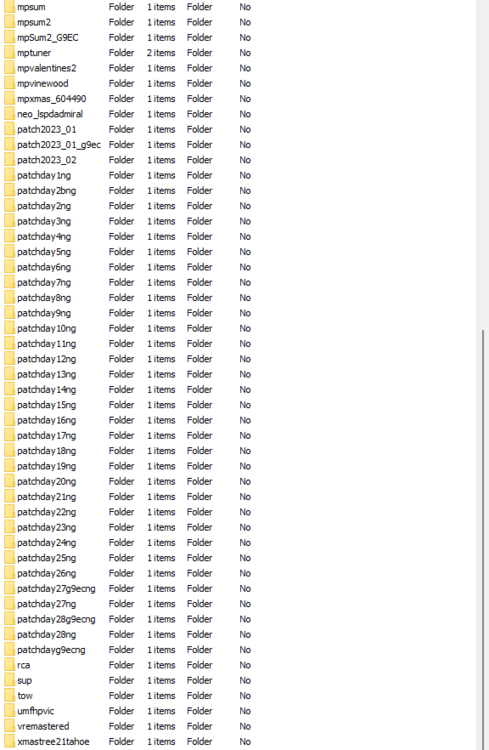Select the patchday6ng folder name

(44, 267)
